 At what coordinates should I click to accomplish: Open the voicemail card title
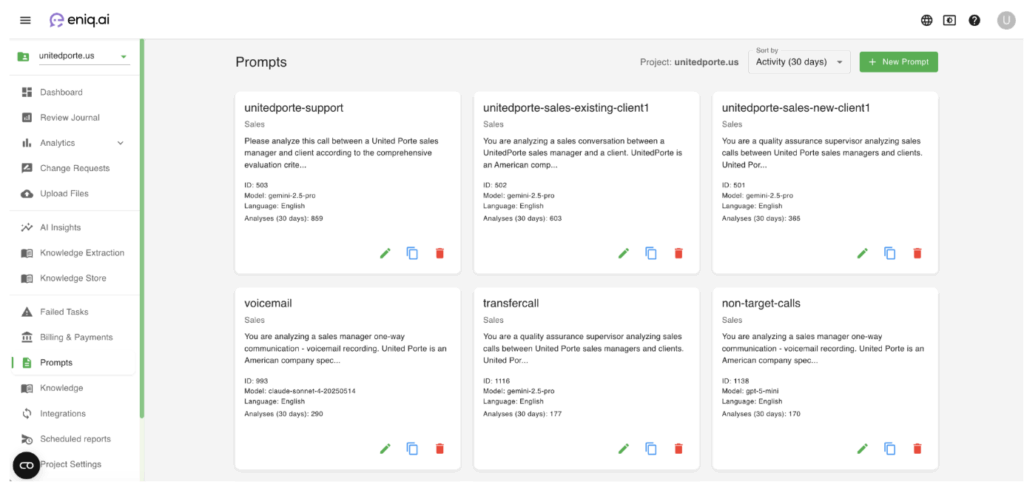tap(268, 304)
